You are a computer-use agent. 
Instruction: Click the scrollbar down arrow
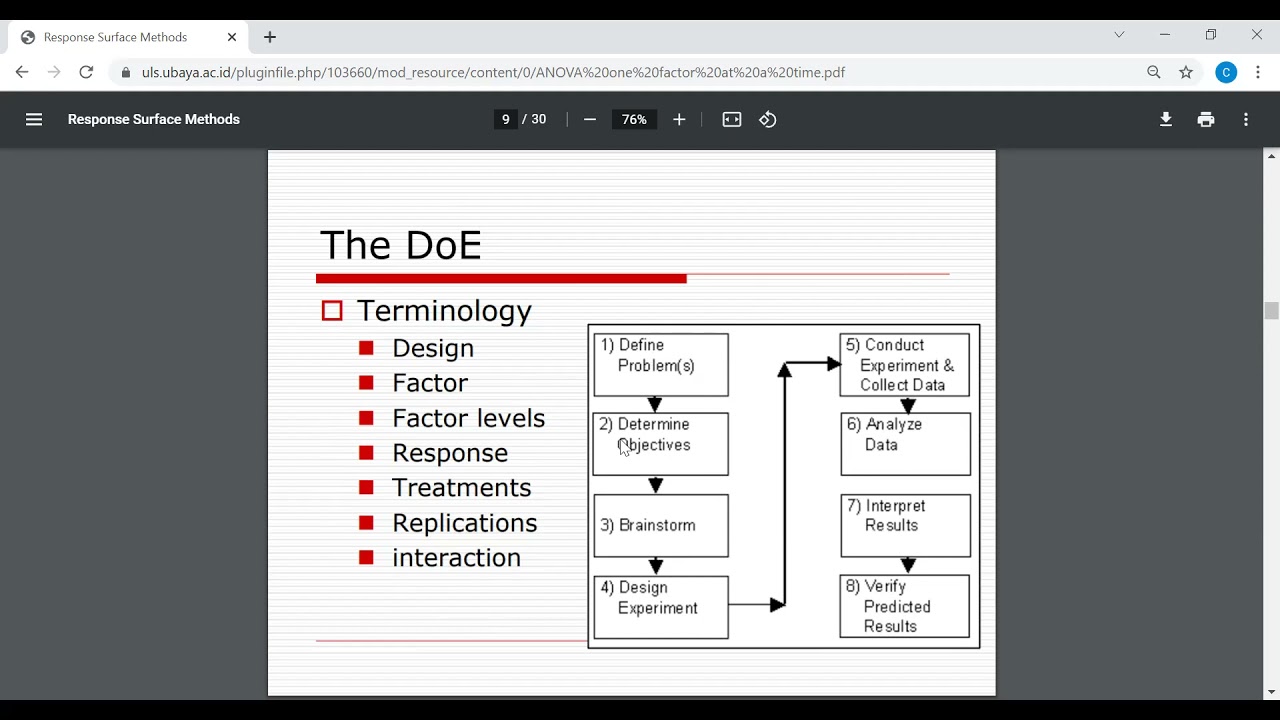coord(1272,692)
